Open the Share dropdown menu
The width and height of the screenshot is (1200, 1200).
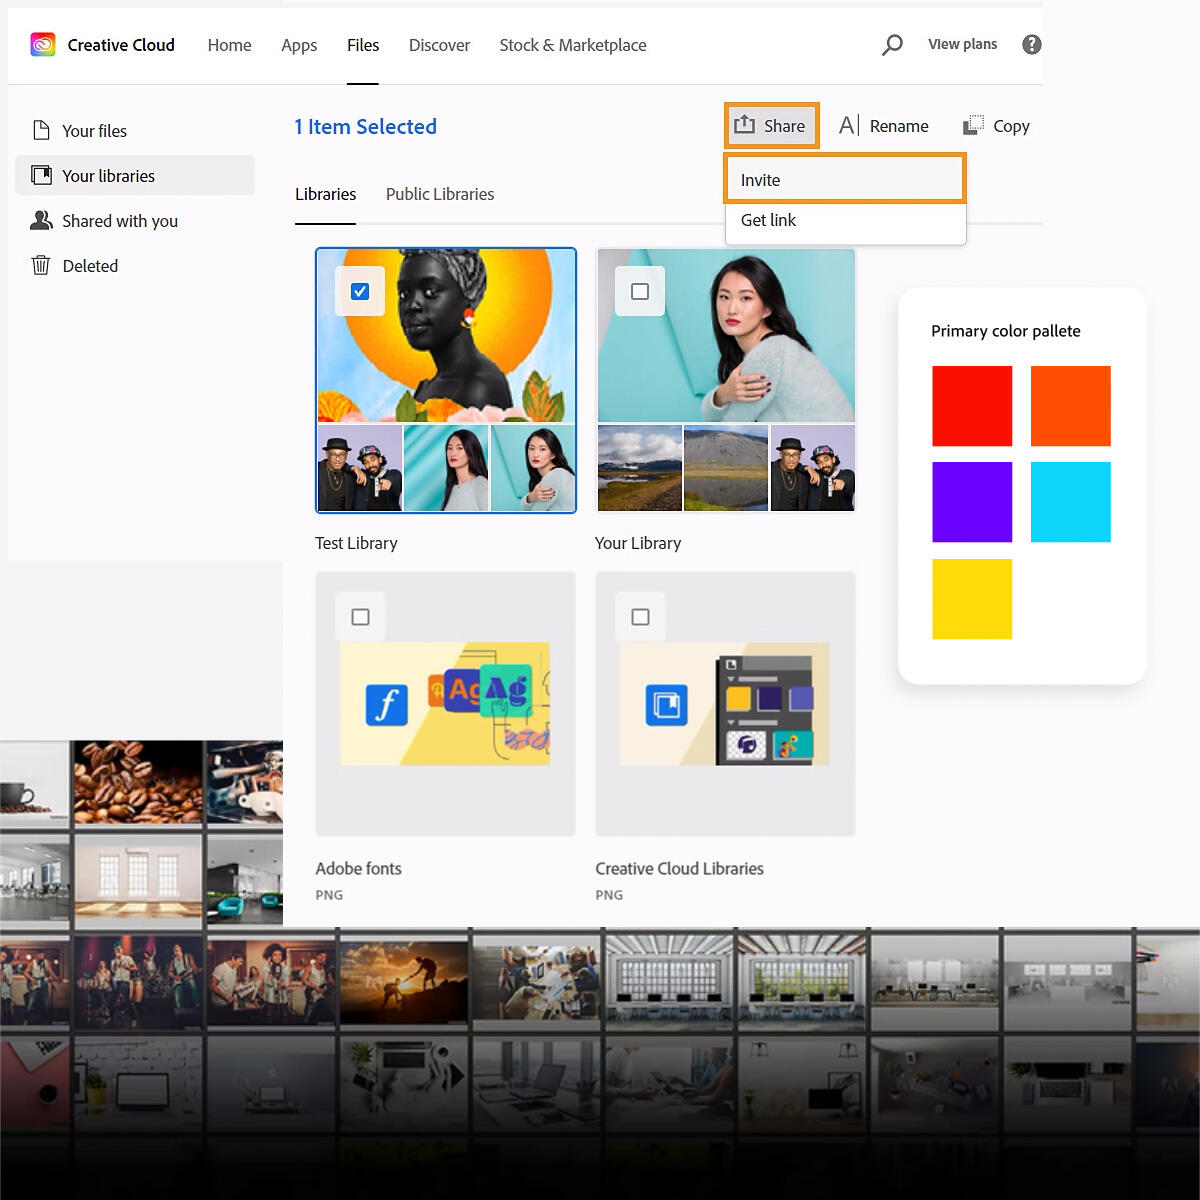click(771, 125)
